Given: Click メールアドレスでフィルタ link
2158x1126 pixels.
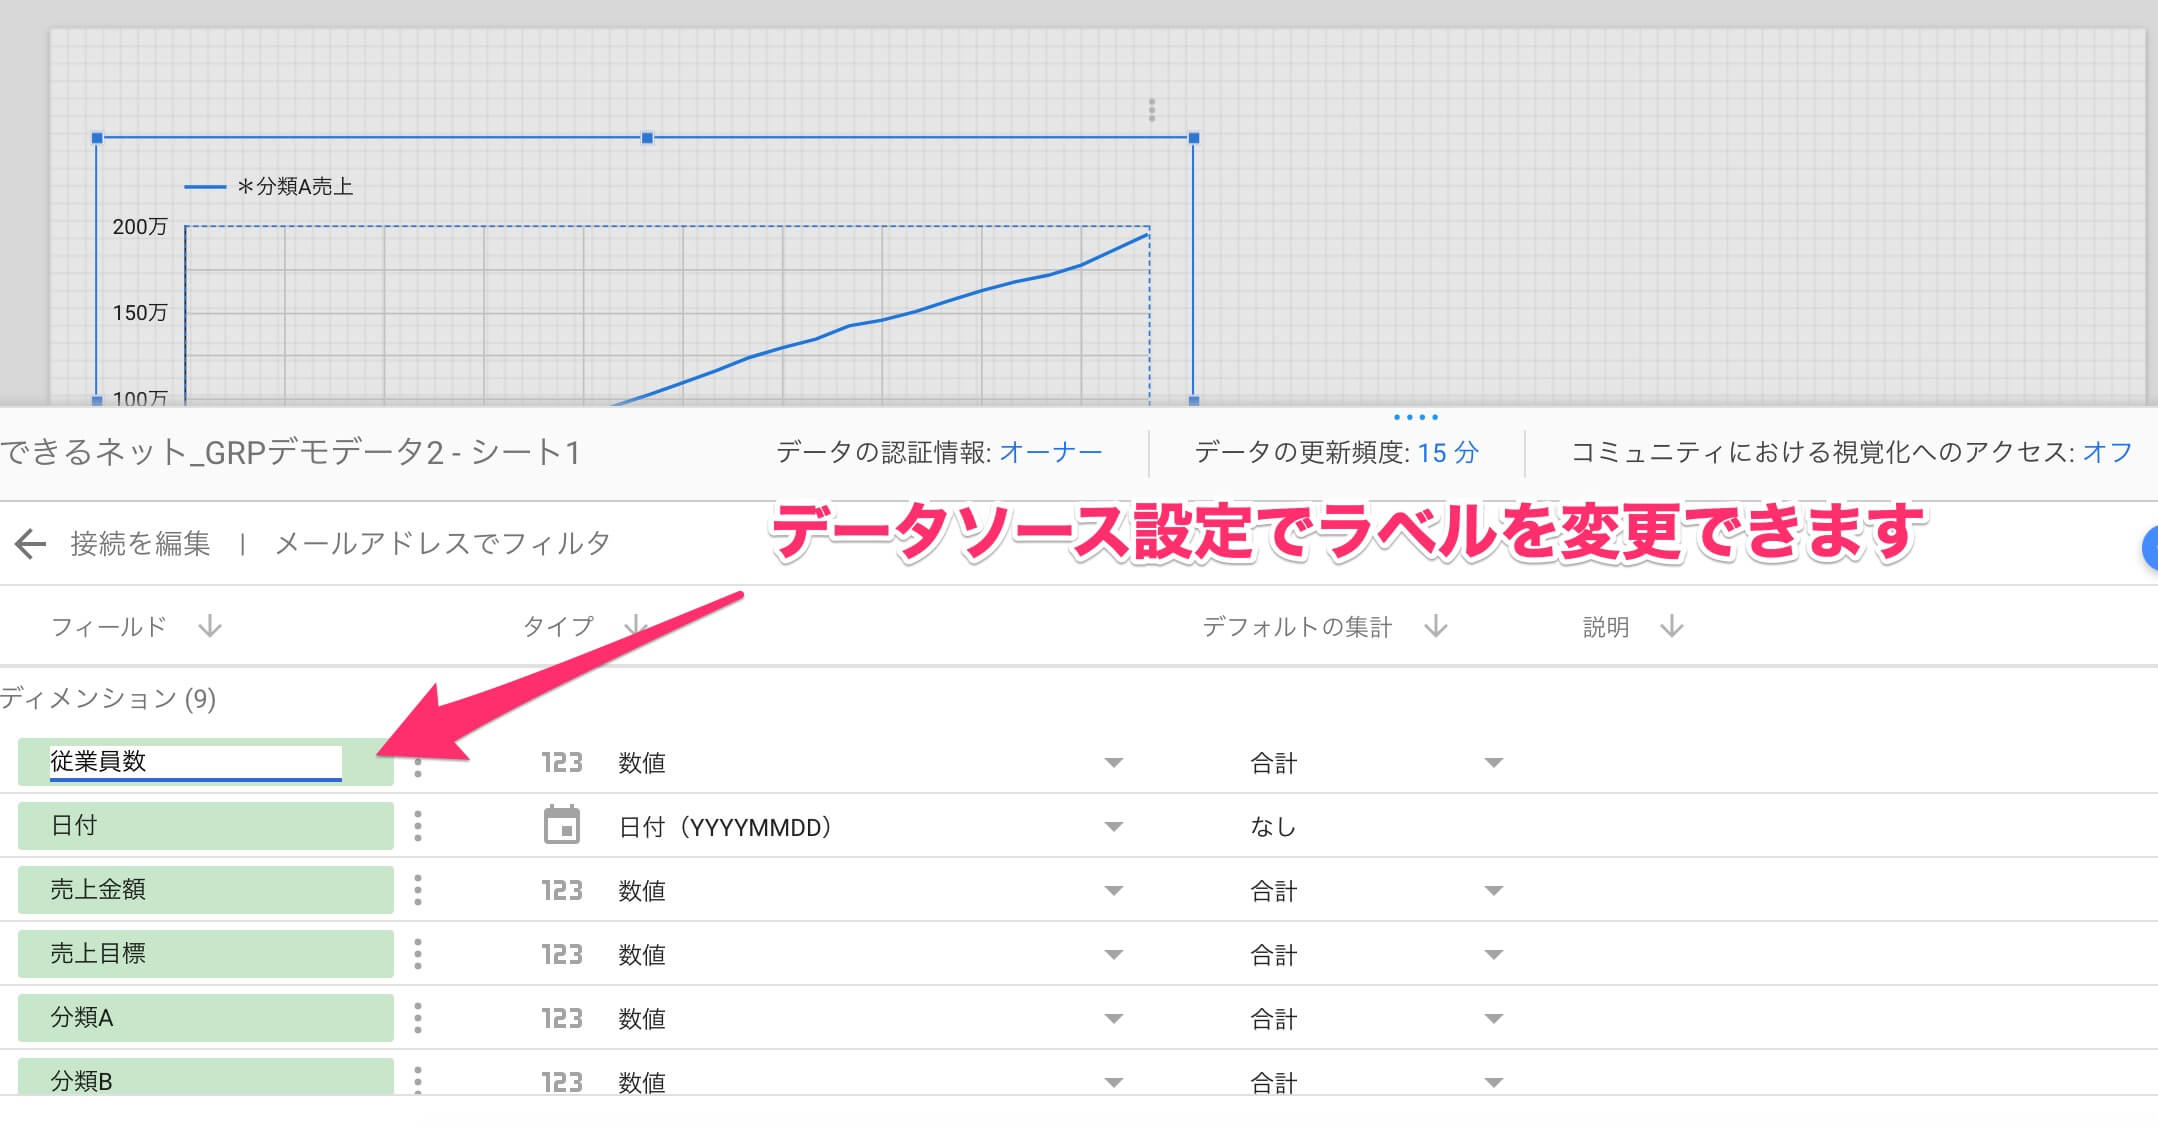Looking at the screenshot, I should click(x=442, y=543).
